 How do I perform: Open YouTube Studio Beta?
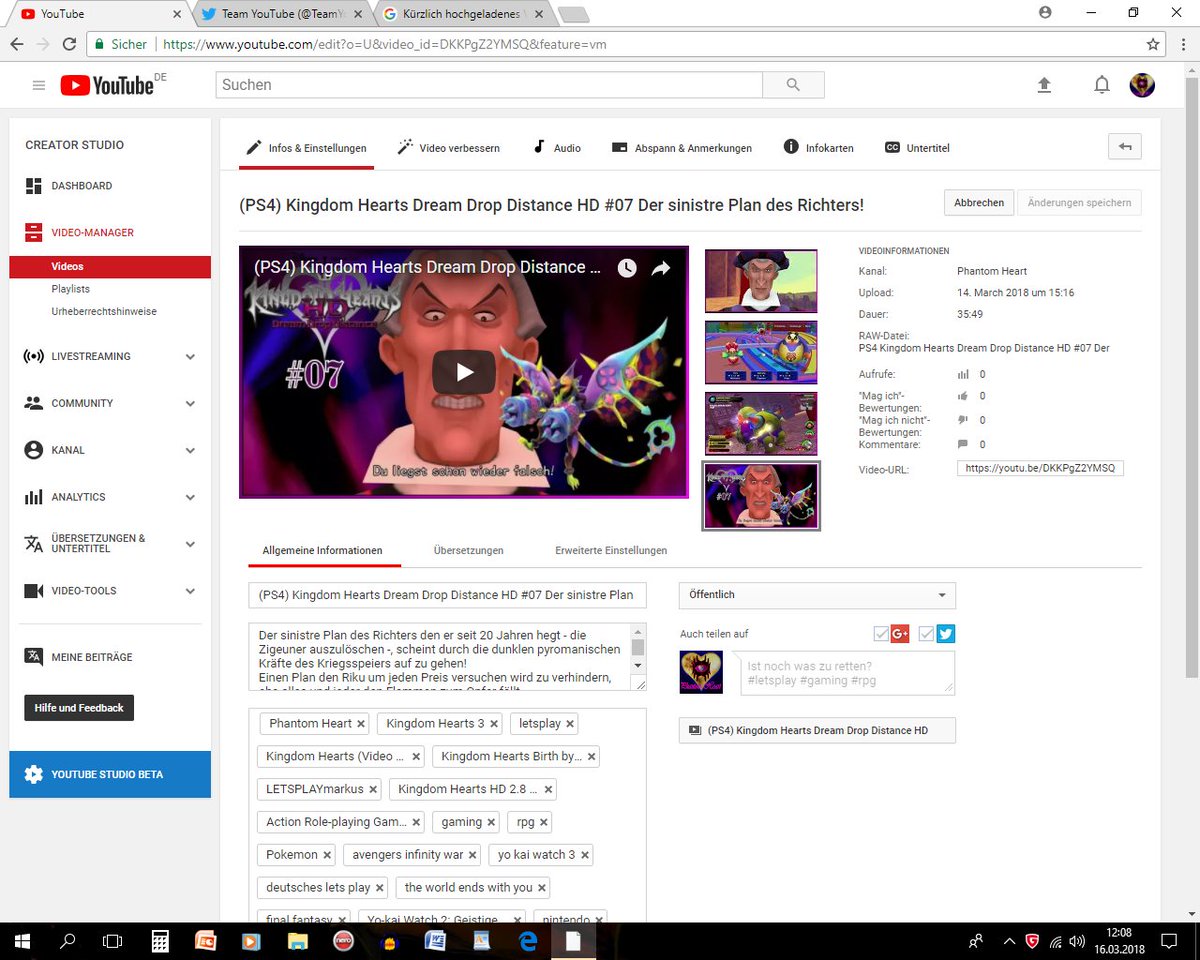click(110, 774)
